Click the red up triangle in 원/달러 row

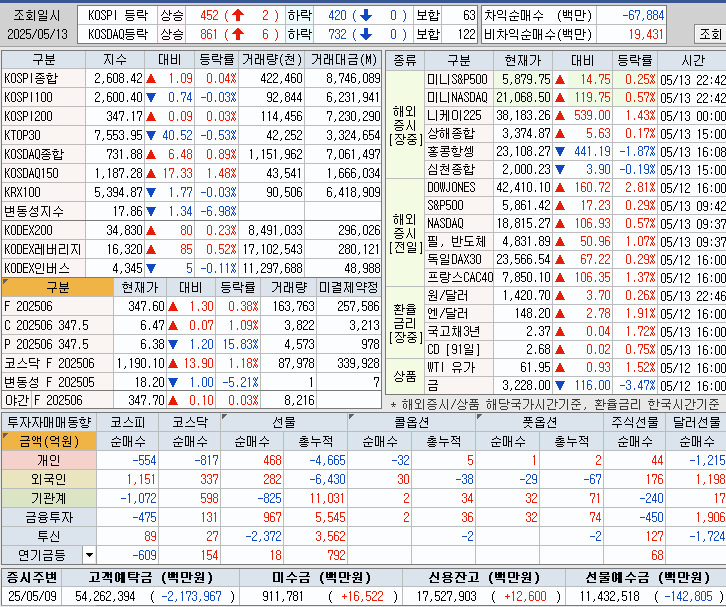[x=560, y=295]
